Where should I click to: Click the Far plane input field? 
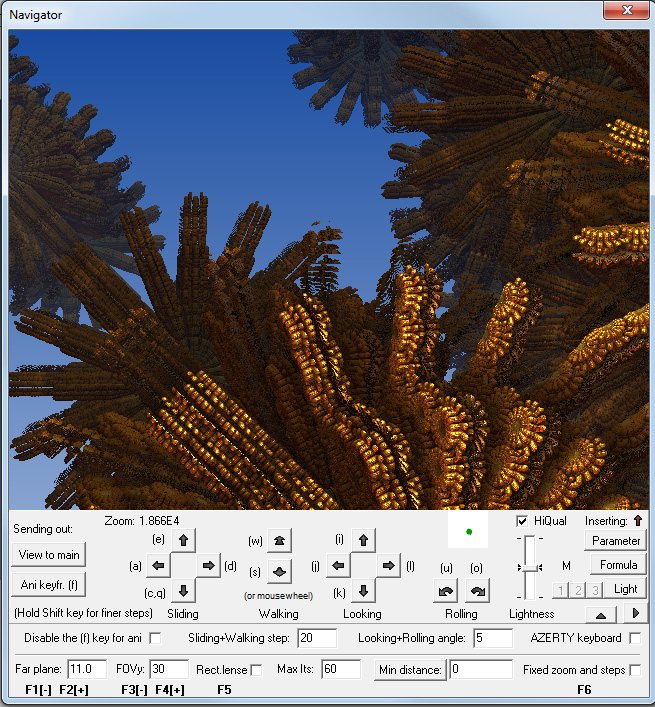coord(87,669)
